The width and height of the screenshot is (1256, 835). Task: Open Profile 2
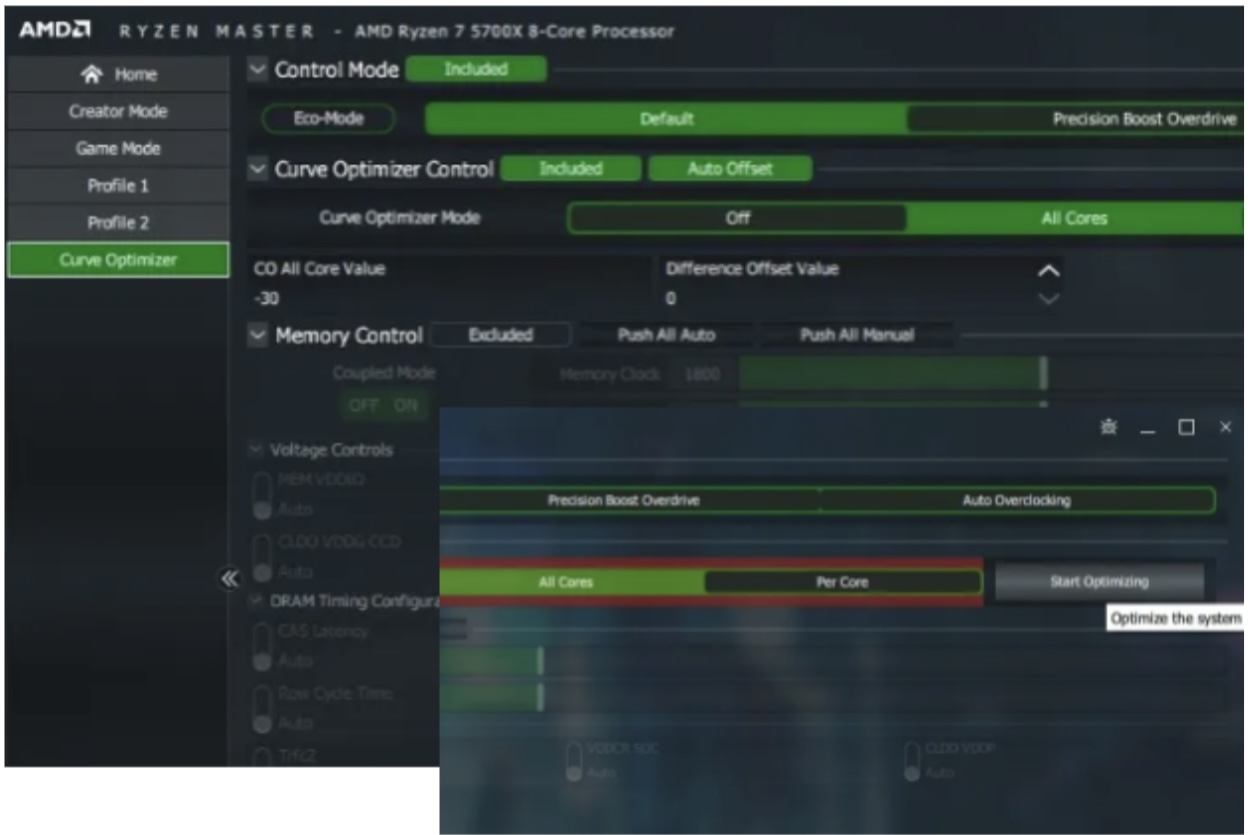click(x=118, y=223)
